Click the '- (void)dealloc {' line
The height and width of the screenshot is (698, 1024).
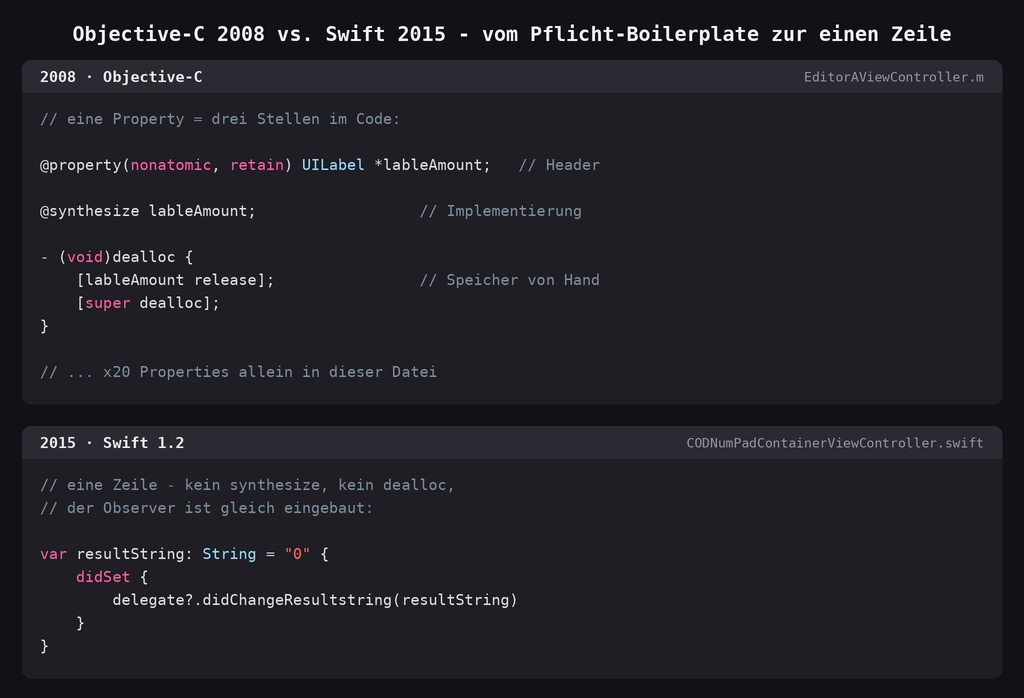[x=116, y=257]
